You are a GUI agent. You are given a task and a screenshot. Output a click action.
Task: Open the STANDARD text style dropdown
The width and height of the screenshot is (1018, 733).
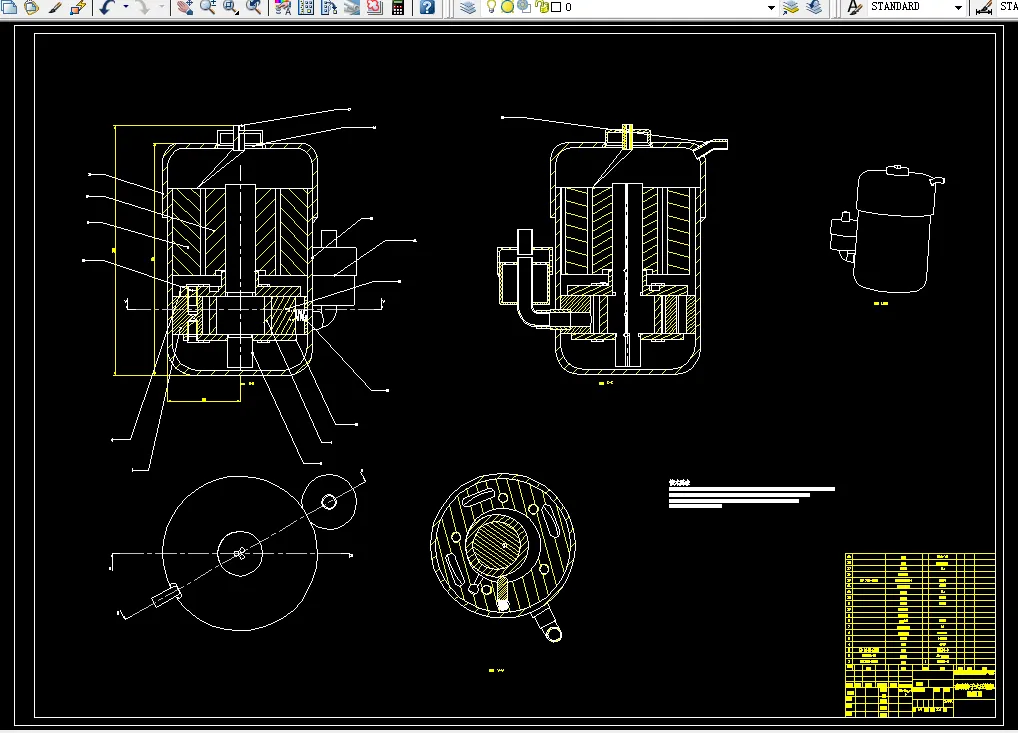[x=958, y=7]
